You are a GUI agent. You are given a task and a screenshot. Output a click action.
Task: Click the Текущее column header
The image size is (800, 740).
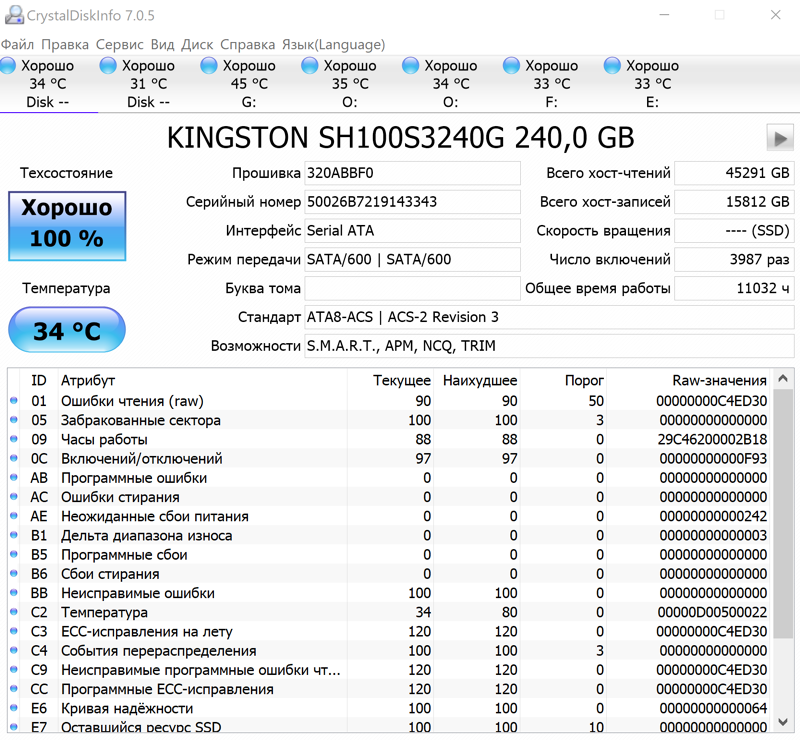pyautogui.click(x=390, y=380)
